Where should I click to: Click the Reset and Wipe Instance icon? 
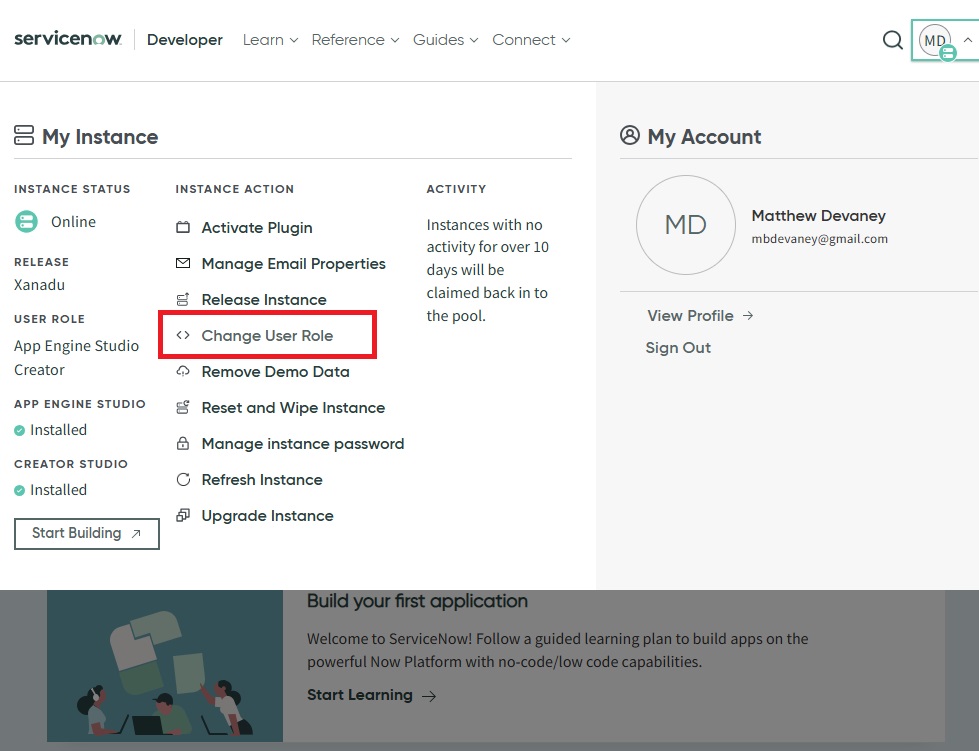click(x=183, y=408)
